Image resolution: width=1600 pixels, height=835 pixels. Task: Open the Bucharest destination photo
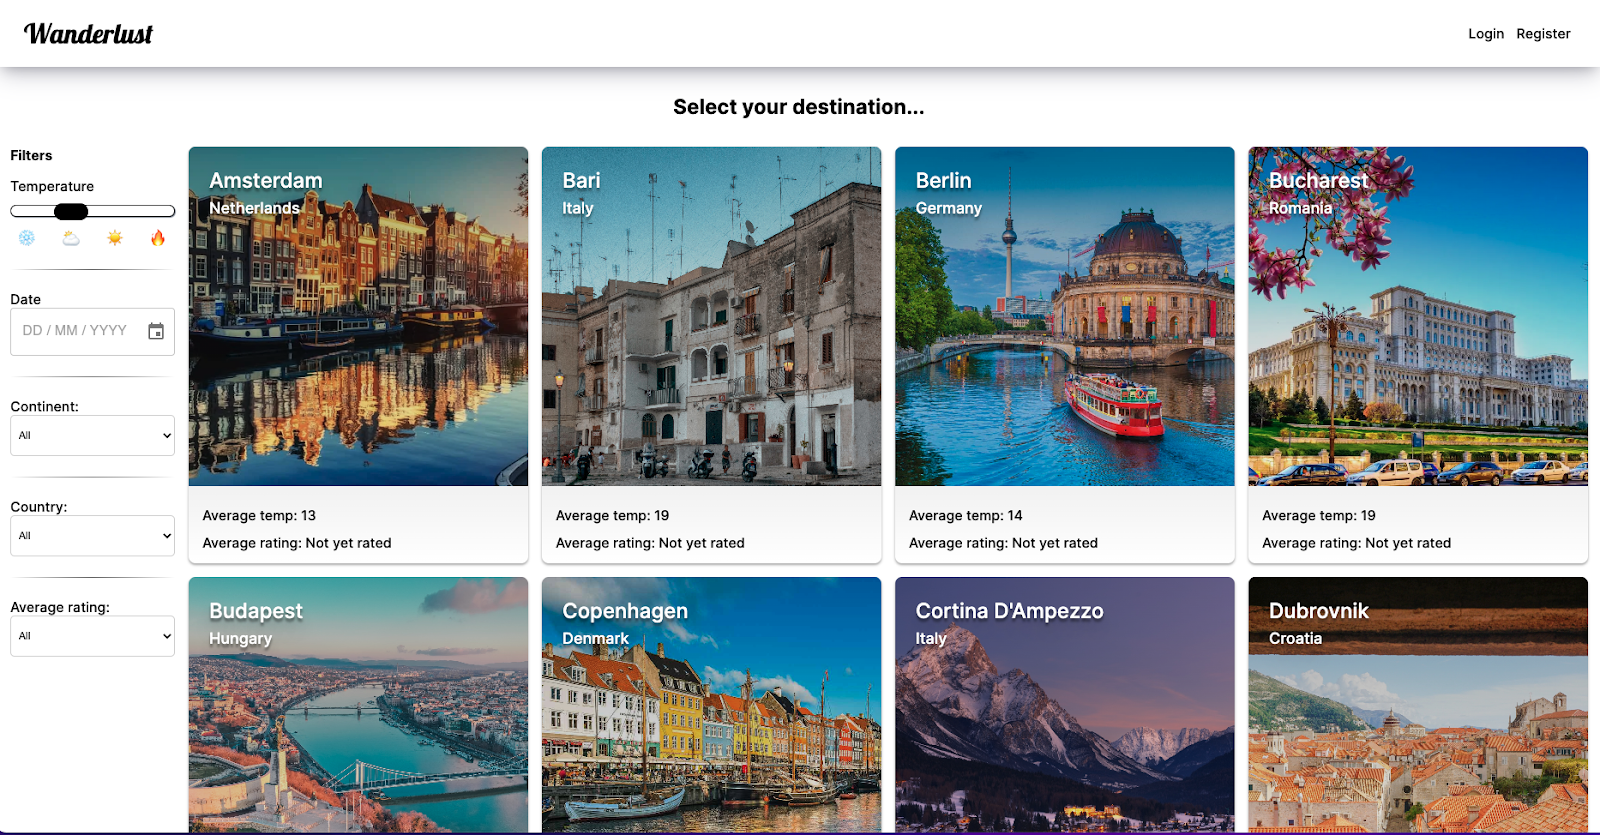1418,316
